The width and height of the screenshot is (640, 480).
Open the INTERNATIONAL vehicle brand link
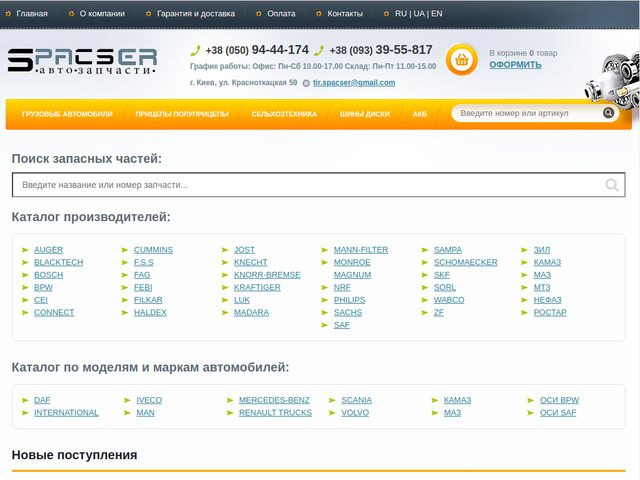66,413
